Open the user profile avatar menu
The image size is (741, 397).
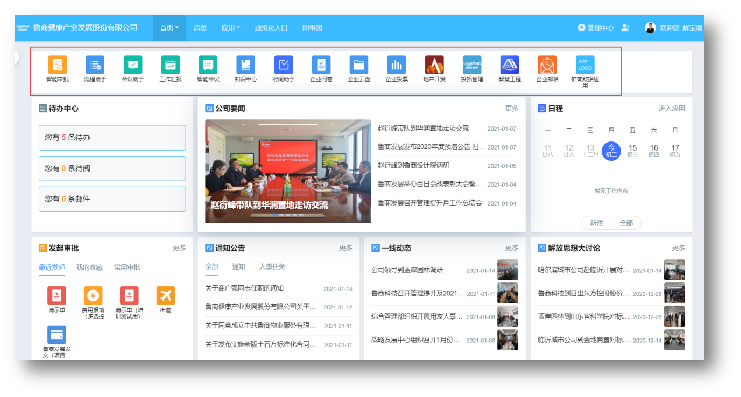[x=650, y=28]
